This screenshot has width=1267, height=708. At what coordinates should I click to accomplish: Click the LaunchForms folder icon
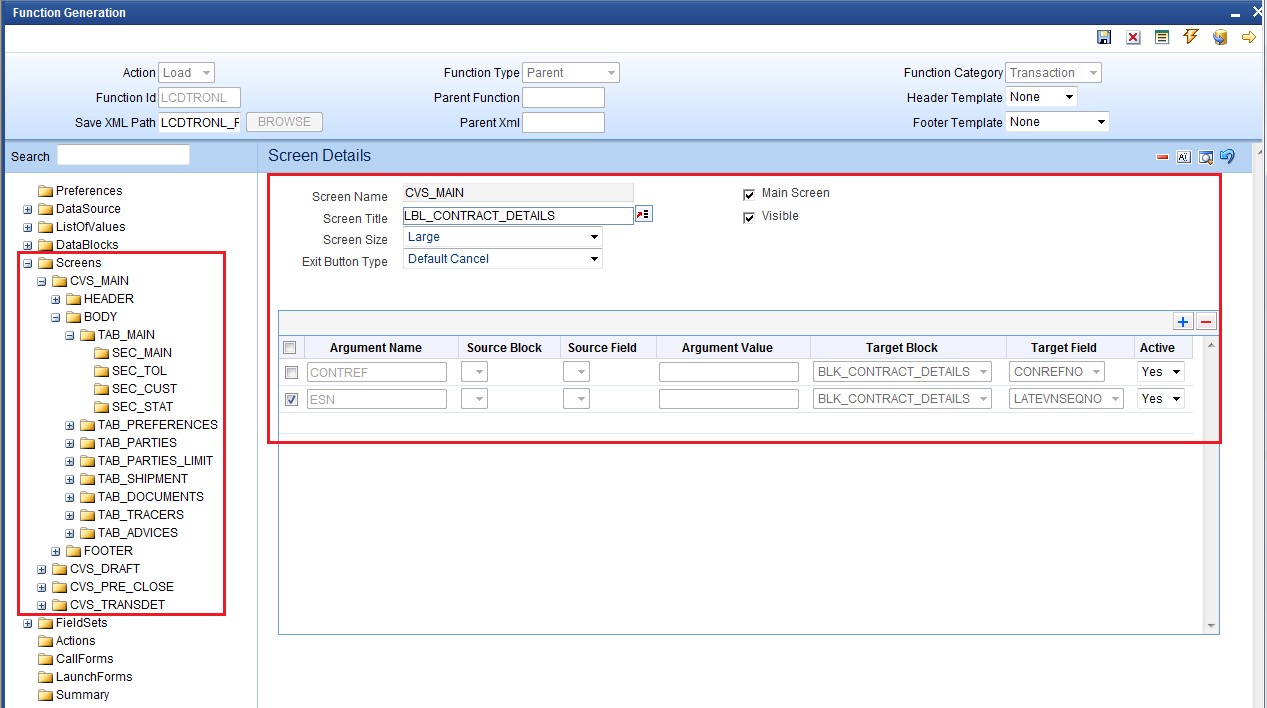click(45, 677)
